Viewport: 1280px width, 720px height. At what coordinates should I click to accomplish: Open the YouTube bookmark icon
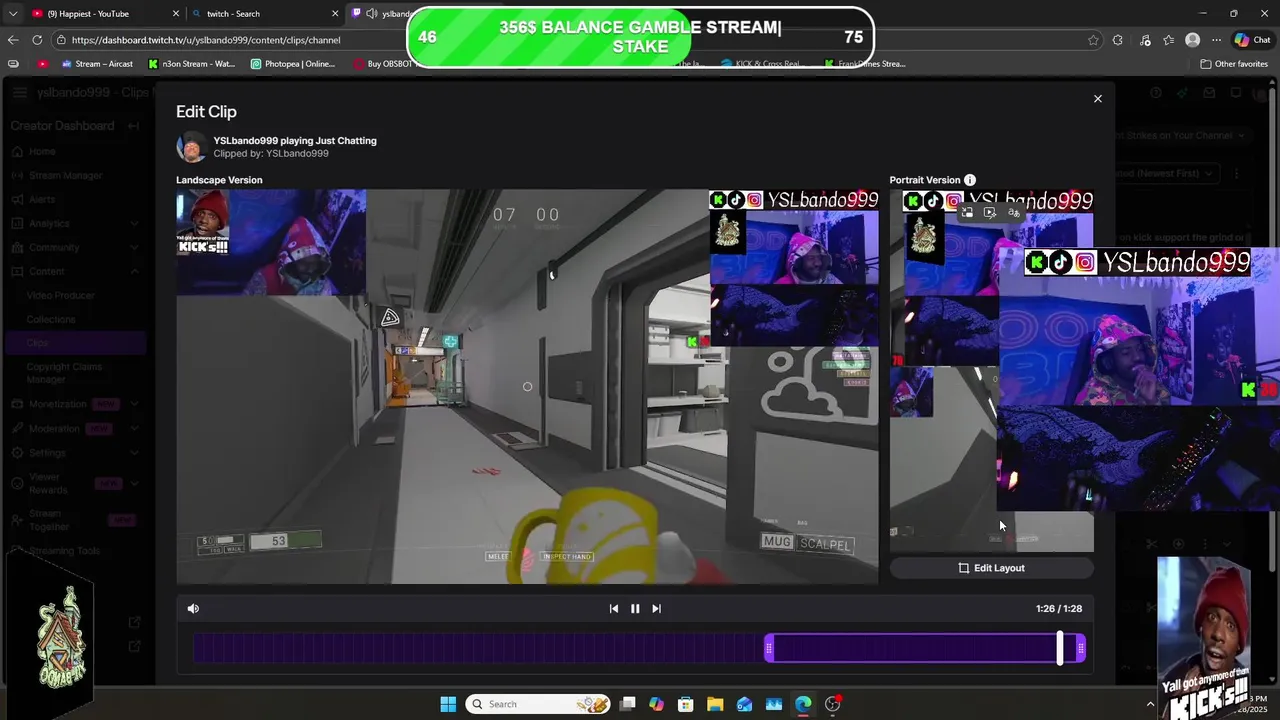[x=42, y=64]
